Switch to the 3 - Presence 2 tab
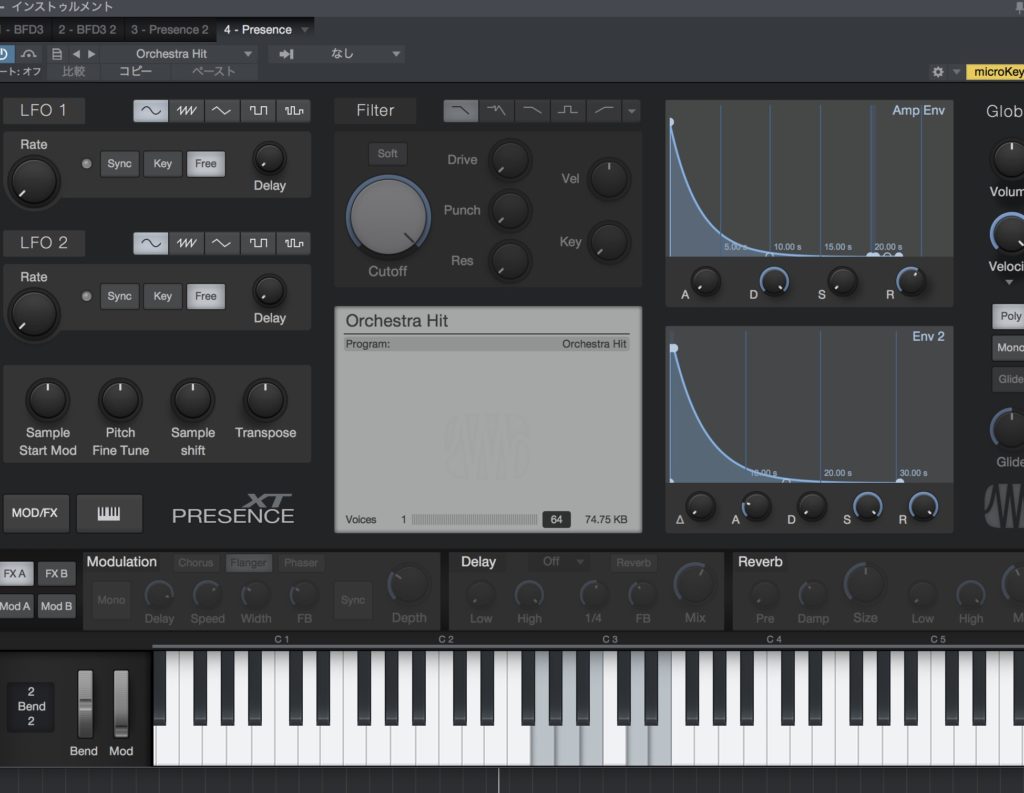Screen dimensions: 1024x793 coord(170,30)
